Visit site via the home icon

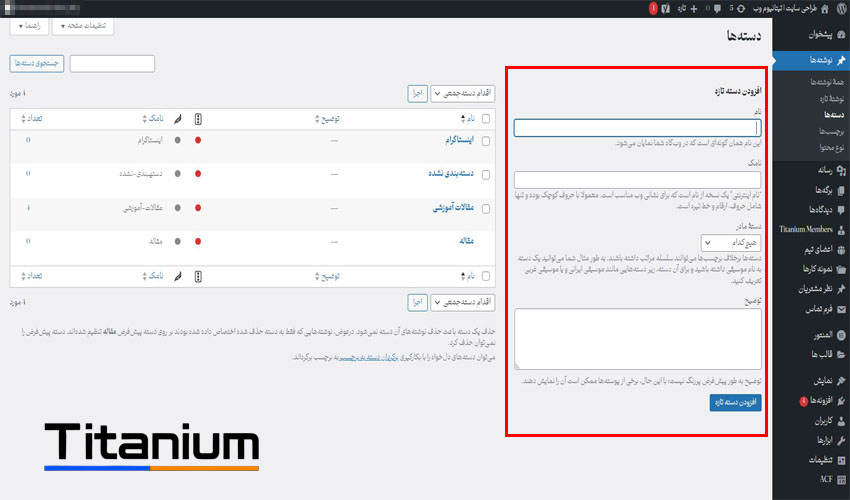click(x=825, y=9)
